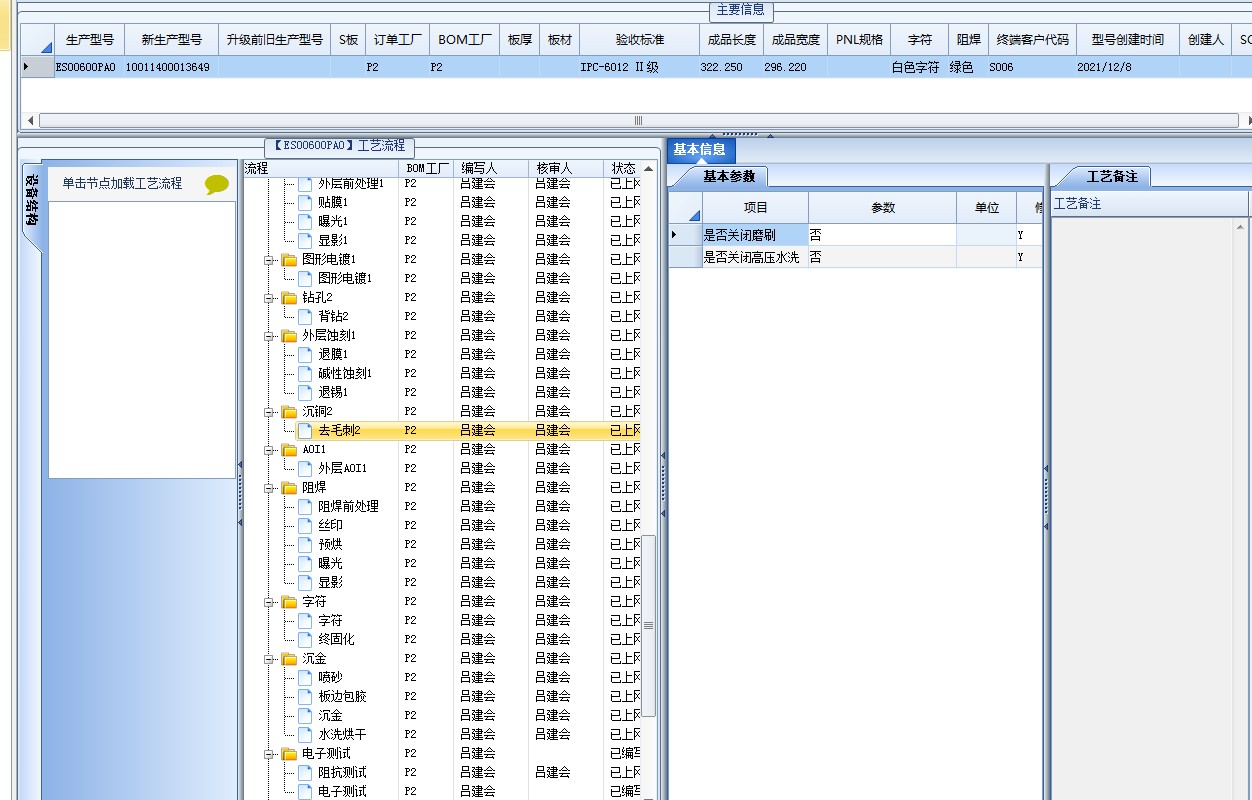Click the page icon beside 曝光1
Image resolution: width=1252 pixels, height=800 pixels.
point(305,221)
